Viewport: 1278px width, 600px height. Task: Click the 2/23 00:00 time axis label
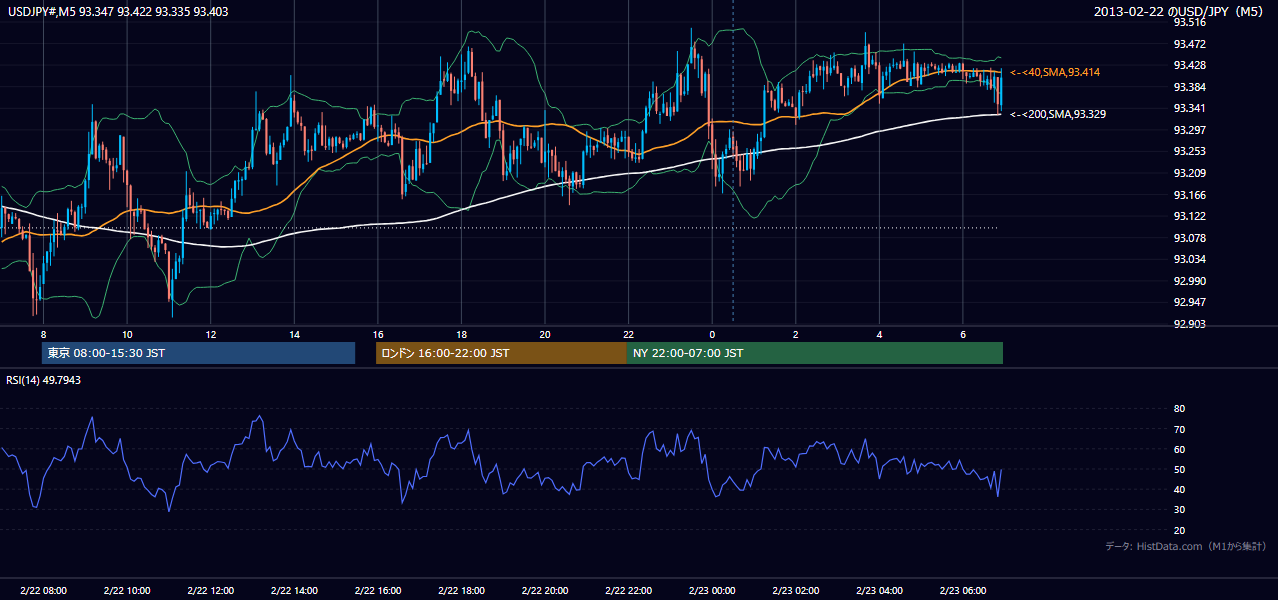(x=712, y=590)
